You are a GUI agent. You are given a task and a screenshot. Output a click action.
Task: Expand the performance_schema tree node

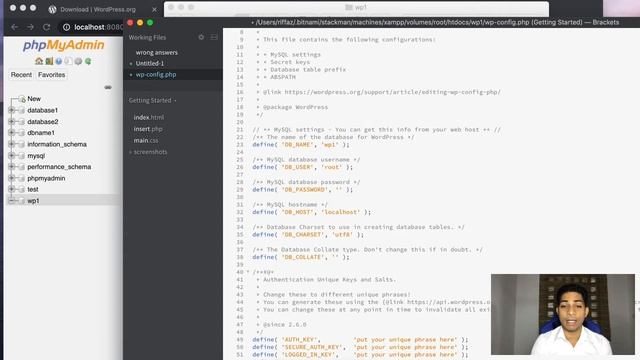click(11, 167)
